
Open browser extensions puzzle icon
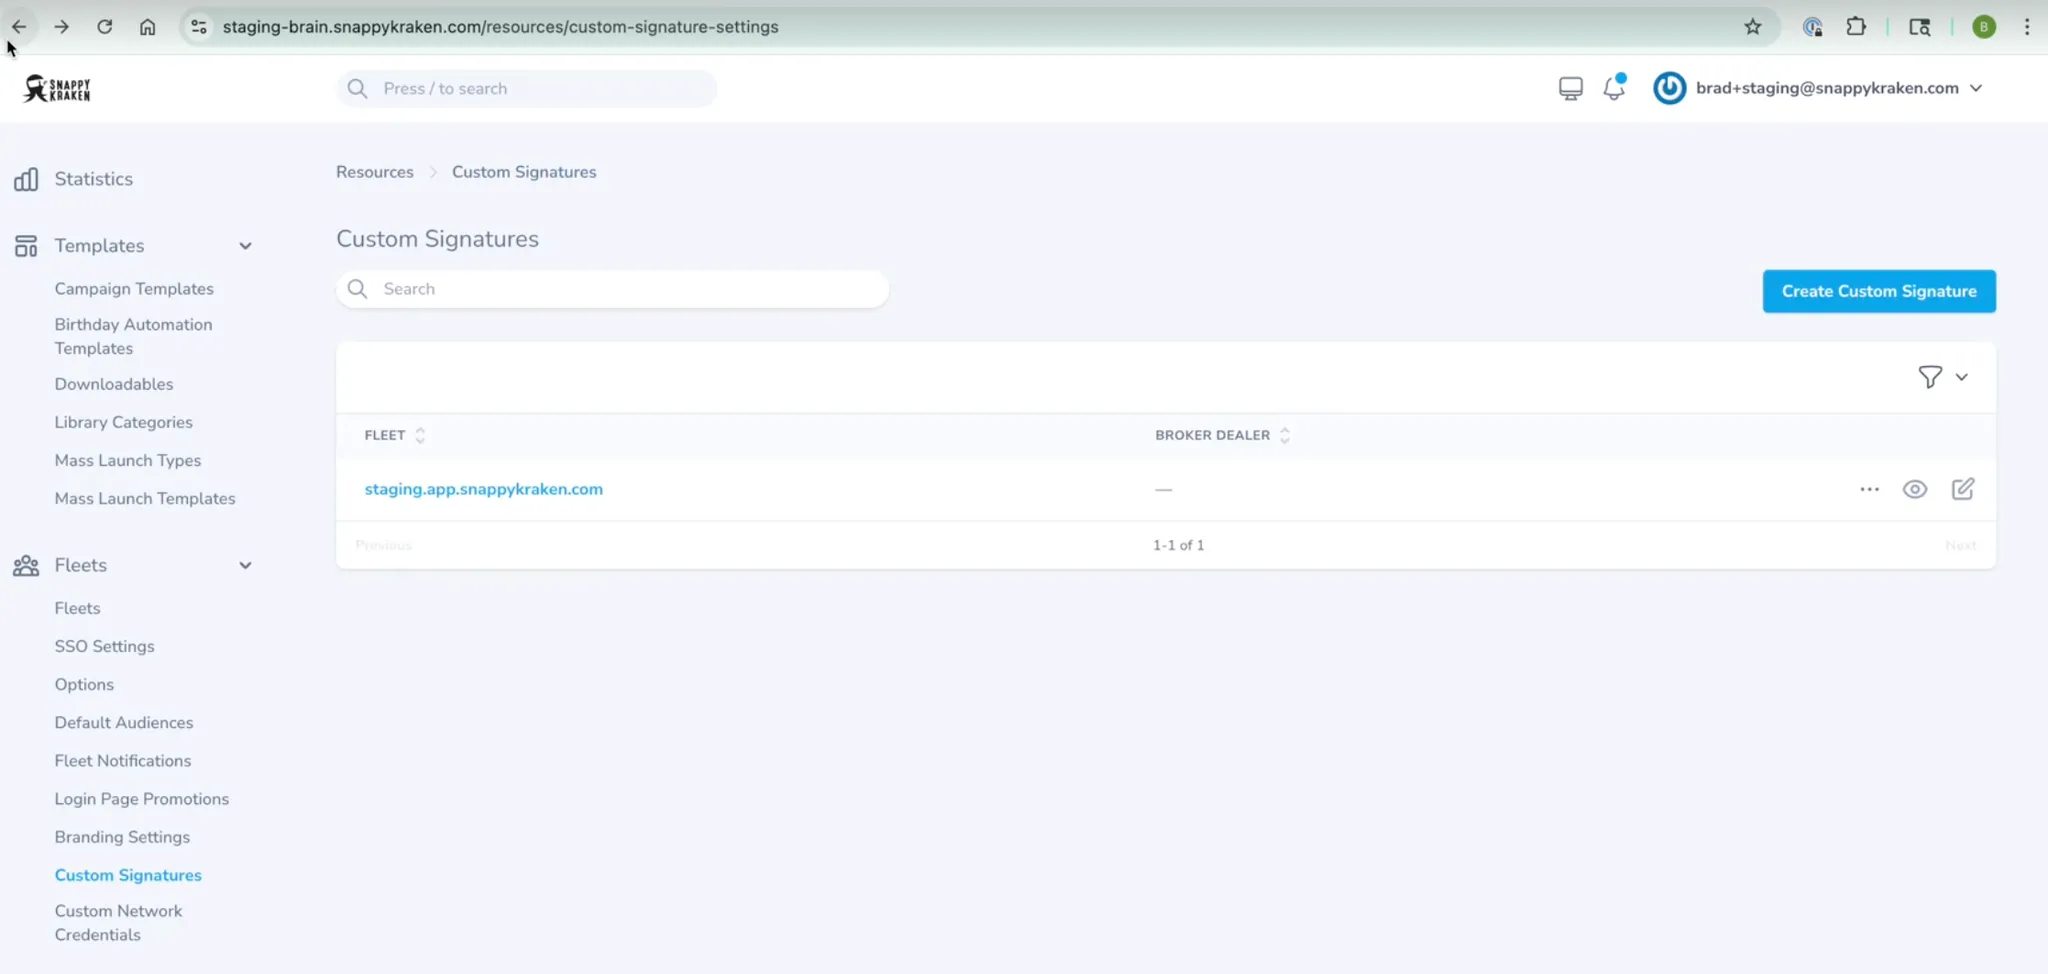point(1856,27)
